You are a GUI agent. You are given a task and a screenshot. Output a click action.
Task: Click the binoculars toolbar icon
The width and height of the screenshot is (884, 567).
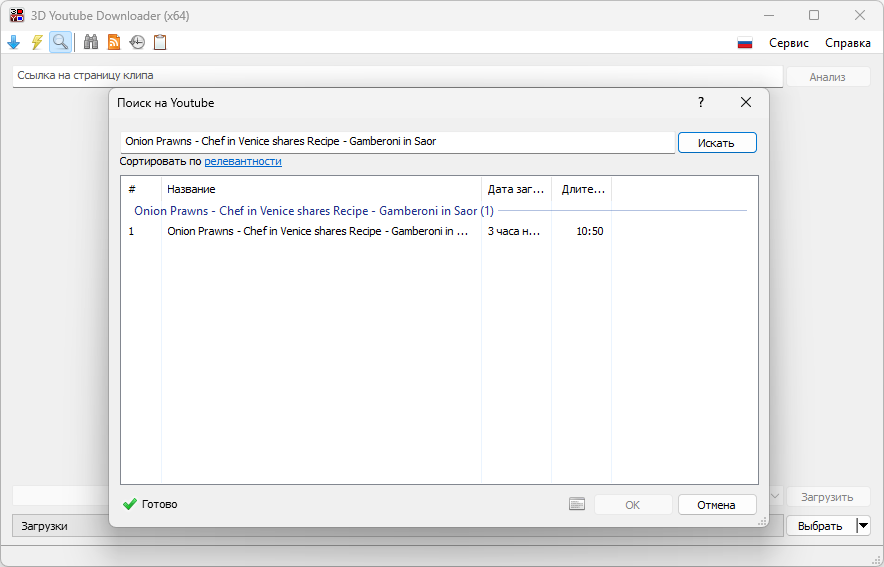91,42
